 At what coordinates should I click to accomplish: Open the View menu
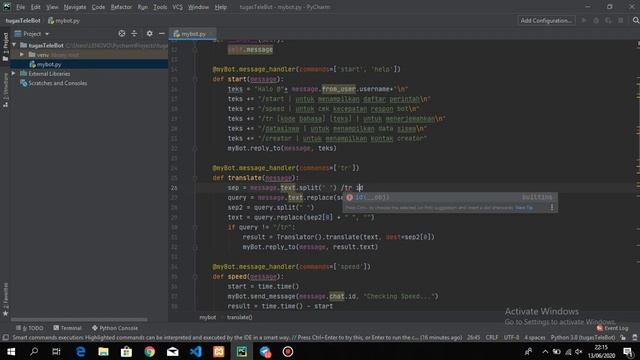(x=52, y=7)
